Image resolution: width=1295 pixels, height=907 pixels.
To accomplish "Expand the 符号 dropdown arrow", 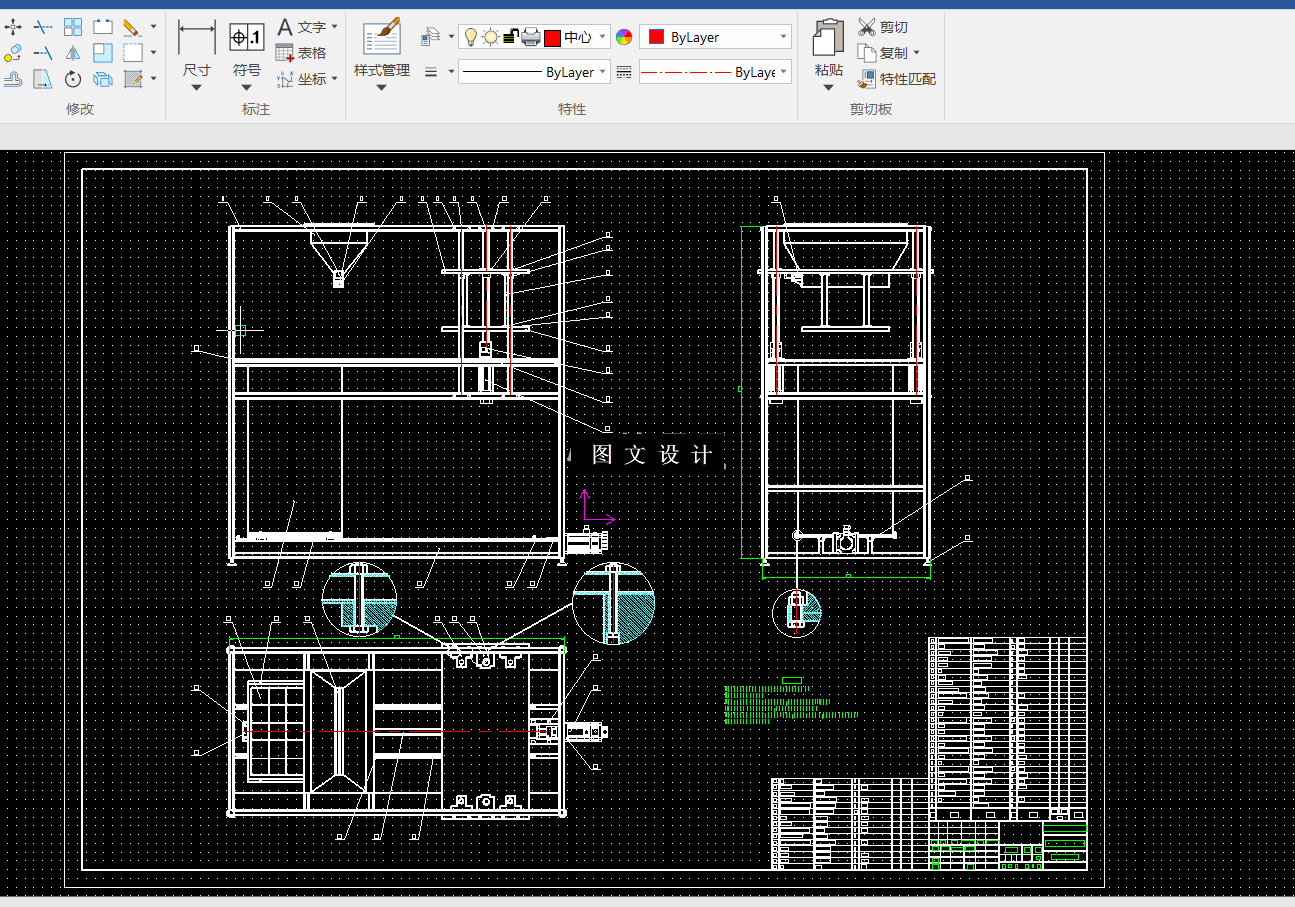I will pos(246,88).
